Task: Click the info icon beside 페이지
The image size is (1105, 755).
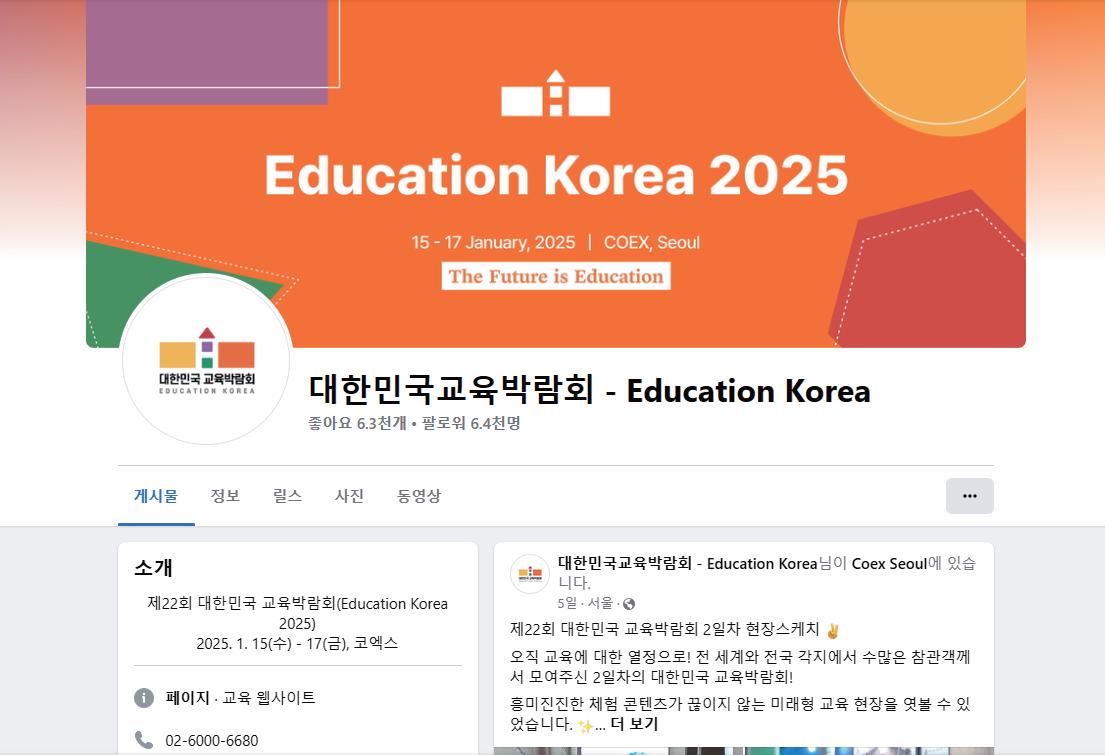Action: [144, 698]
